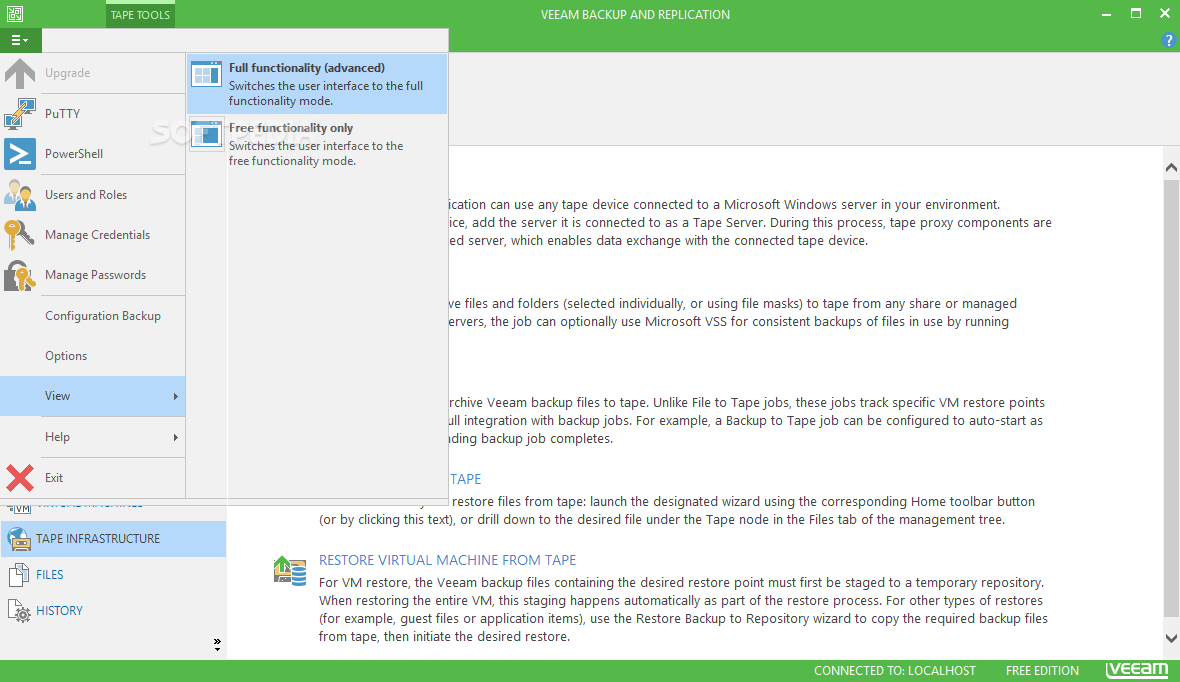This screenshot has width=1180, height=682.
Task: Open the Files navigation pane
Action: tap(114, 575)
